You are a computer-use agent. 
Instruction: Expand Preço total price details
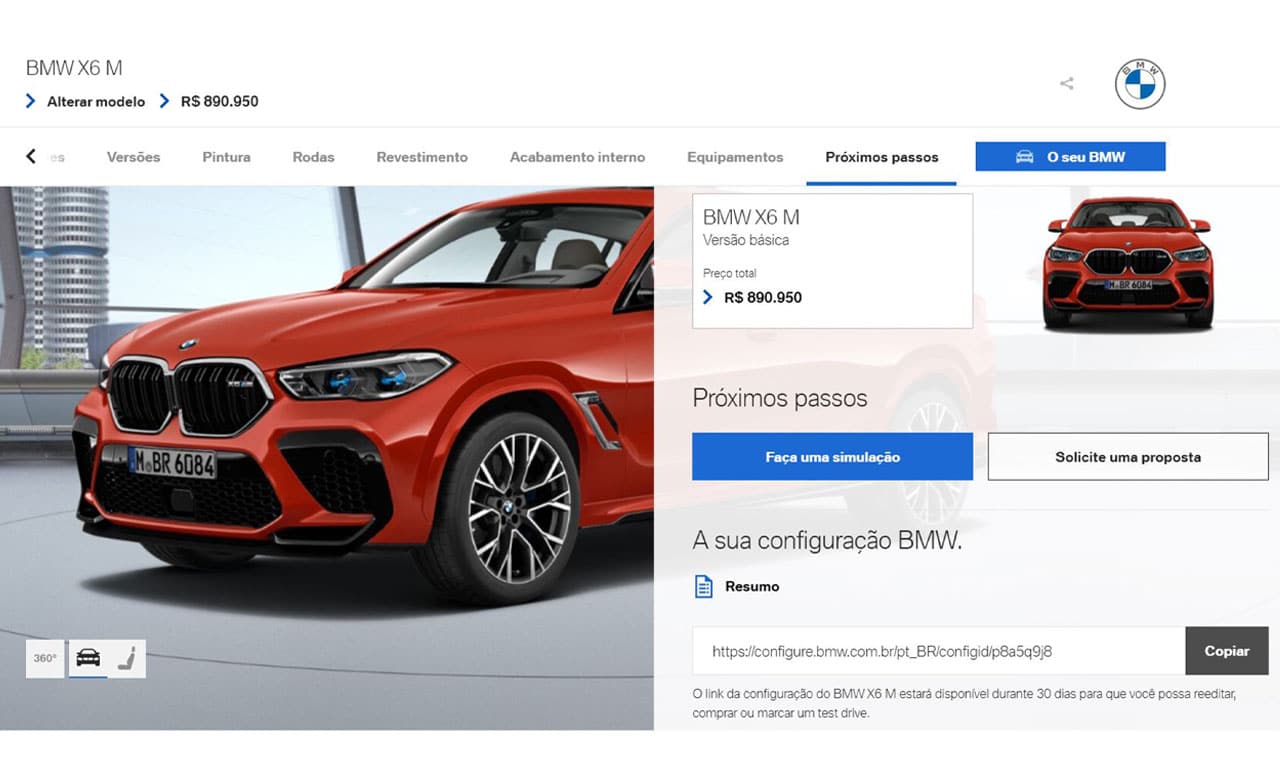pyautogui.click(x=709, y=297)
